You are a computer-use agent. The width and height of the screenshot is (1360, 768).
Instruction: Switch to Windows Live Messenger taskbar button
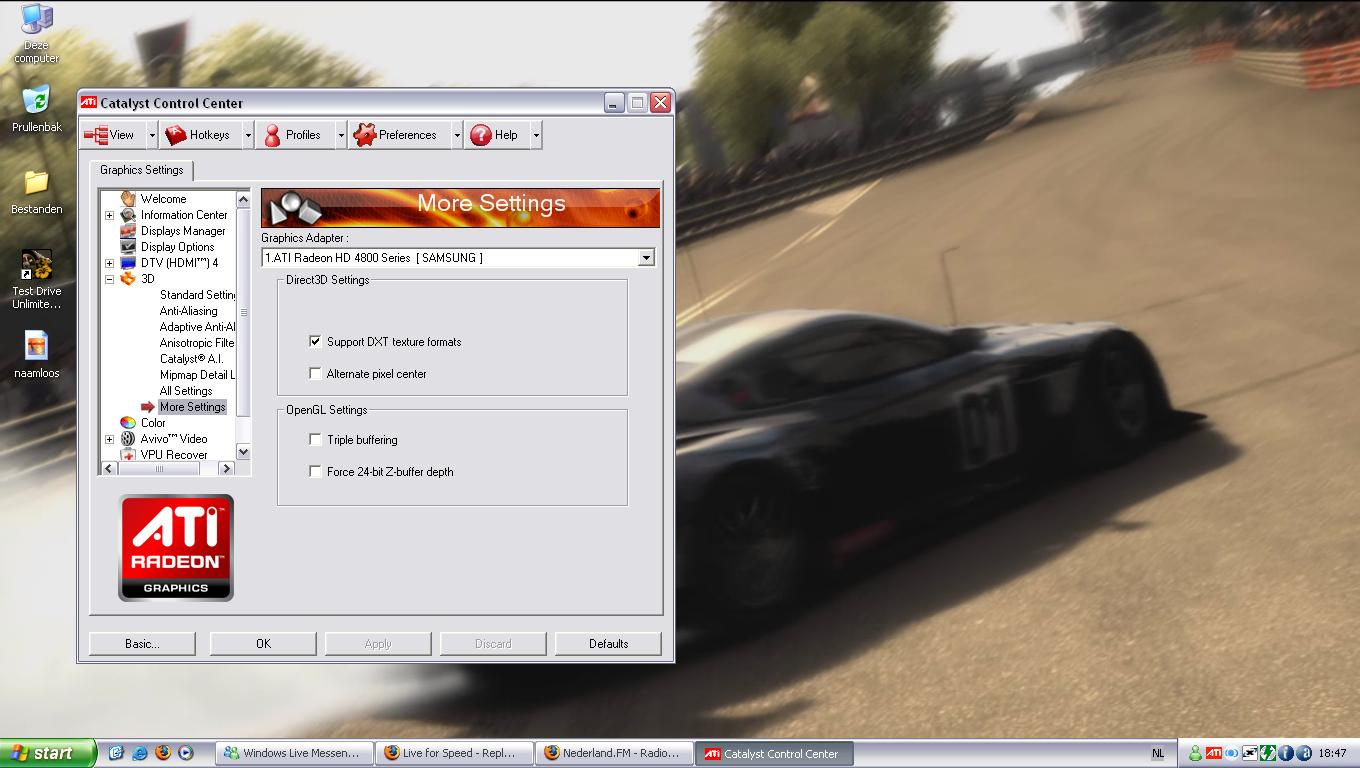[295, 753]
